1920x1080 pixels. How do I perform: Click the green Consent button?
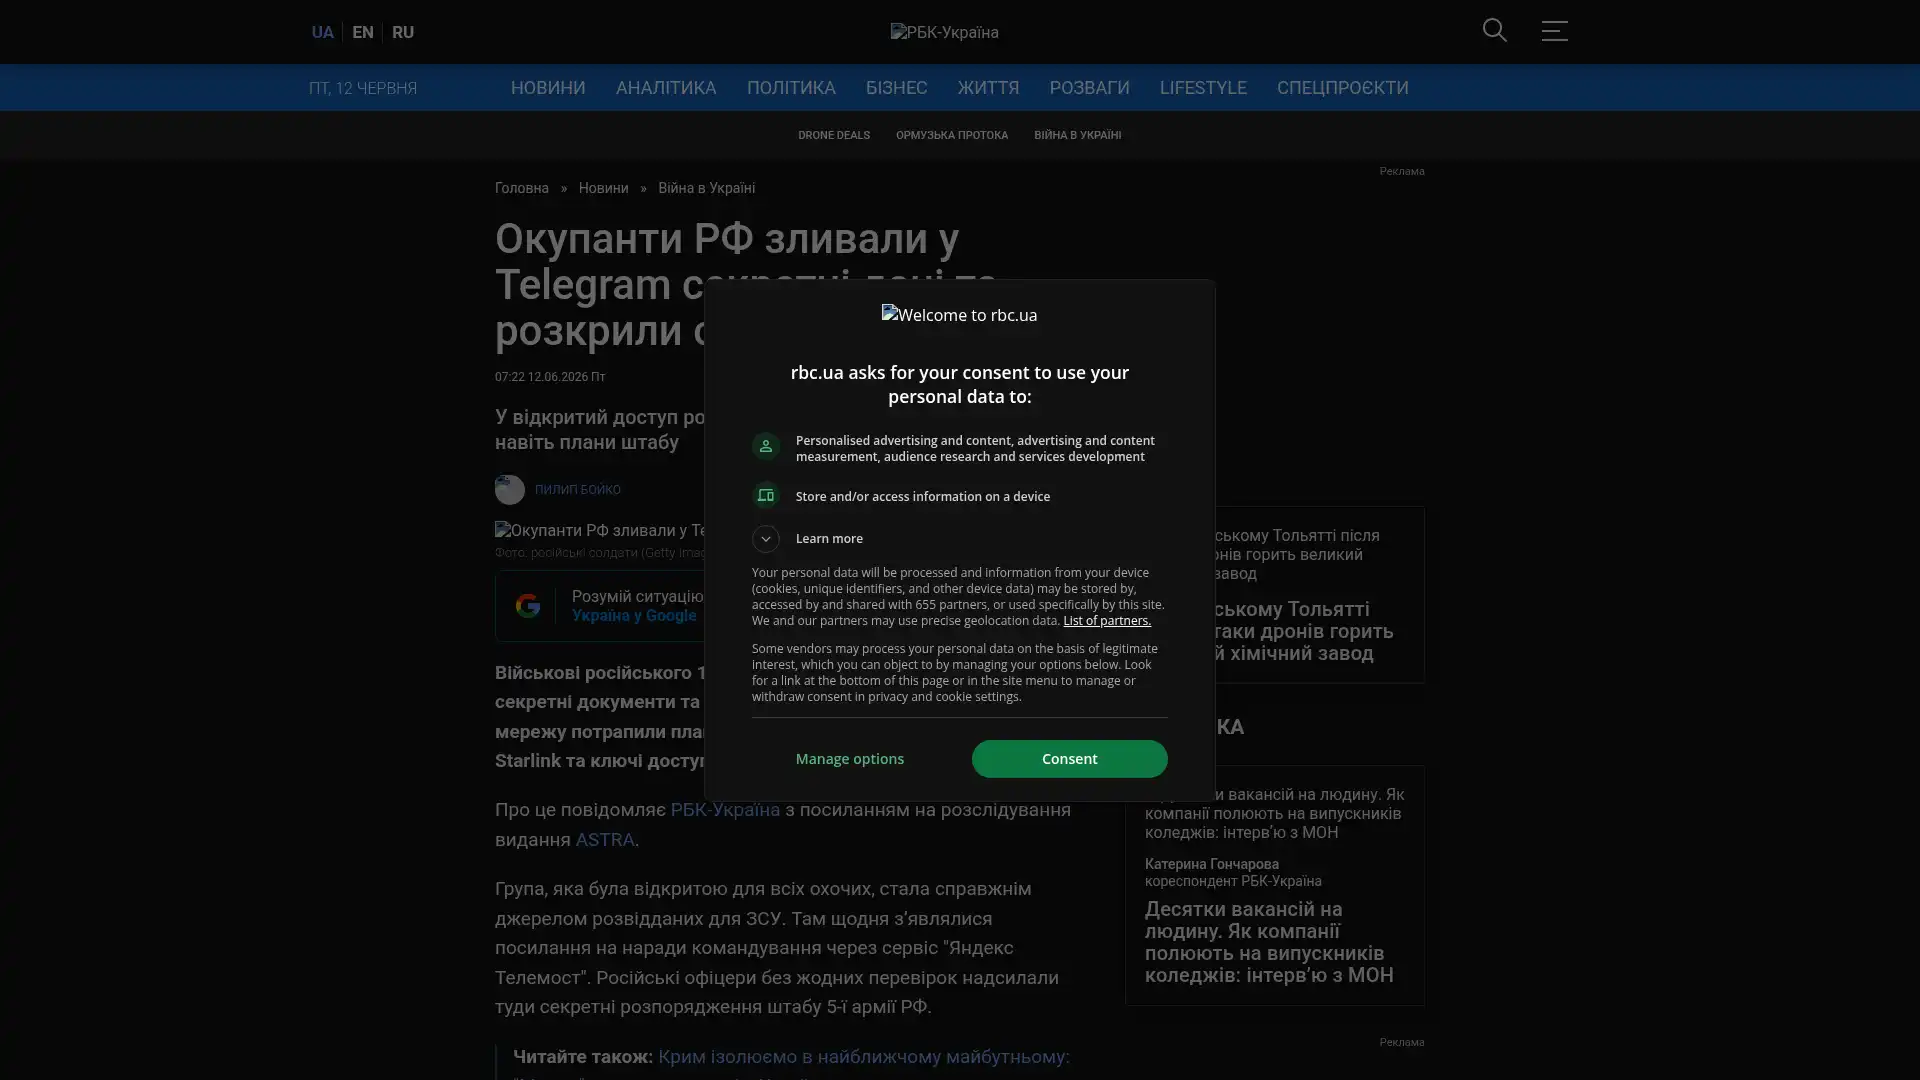[x=1069, y=759]
